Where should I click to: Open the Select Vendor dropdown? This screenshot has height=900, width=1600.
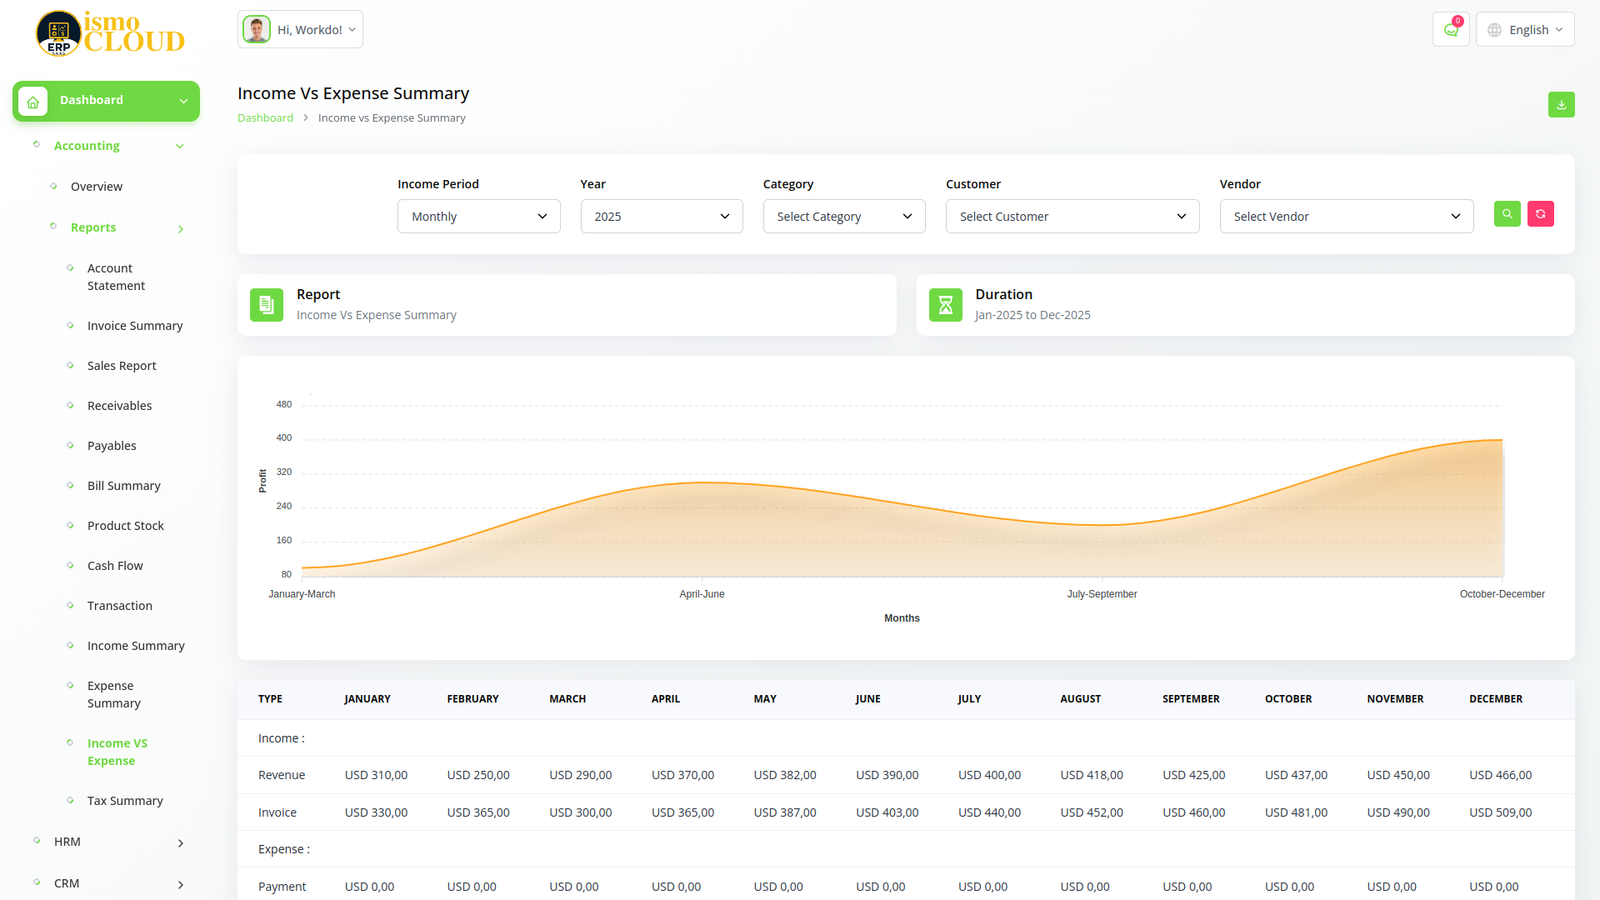pyautogui.click(x=1346, y=216)
